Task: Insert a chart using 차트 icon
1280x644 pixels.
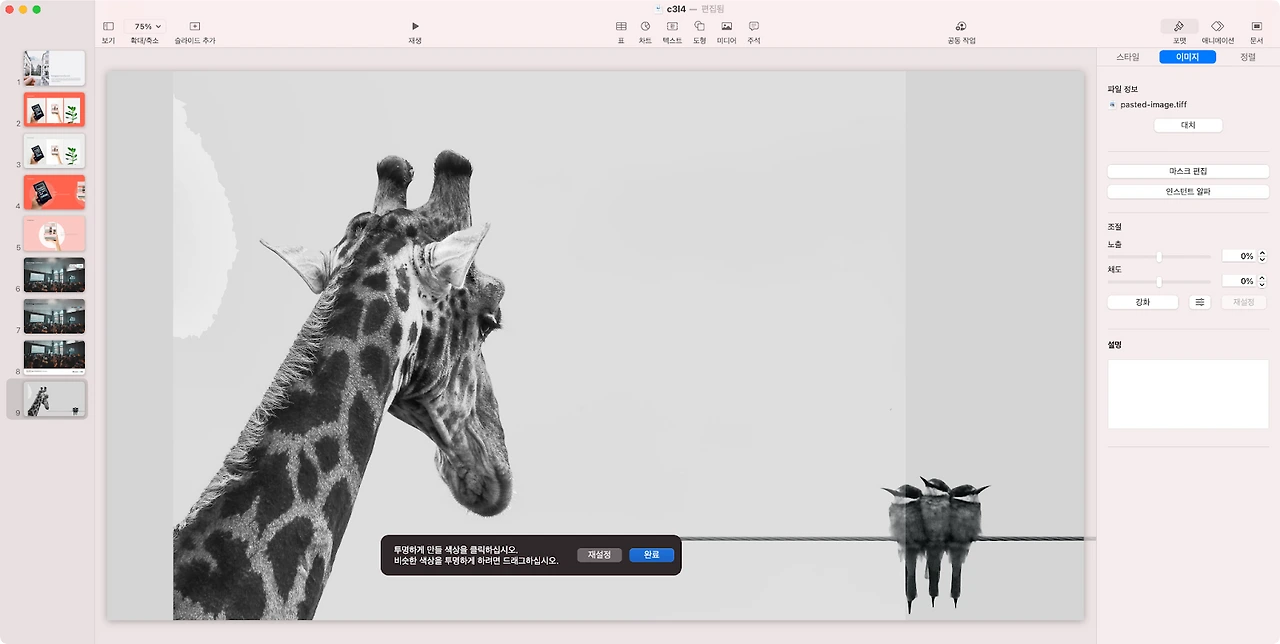Action: tap(645, 26)
